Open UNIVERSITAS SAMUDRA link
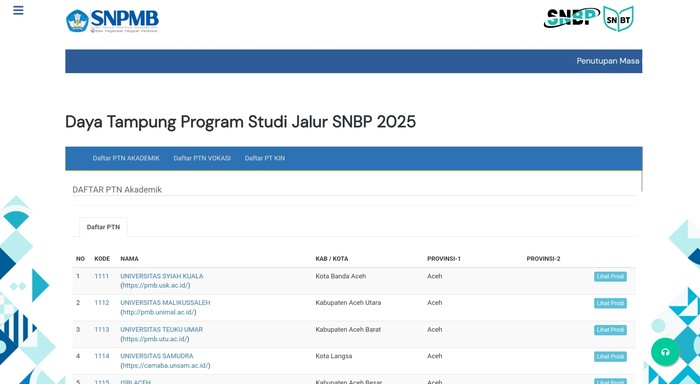The image size is (700, 384). pyautogui.click(x=157, y=356)
